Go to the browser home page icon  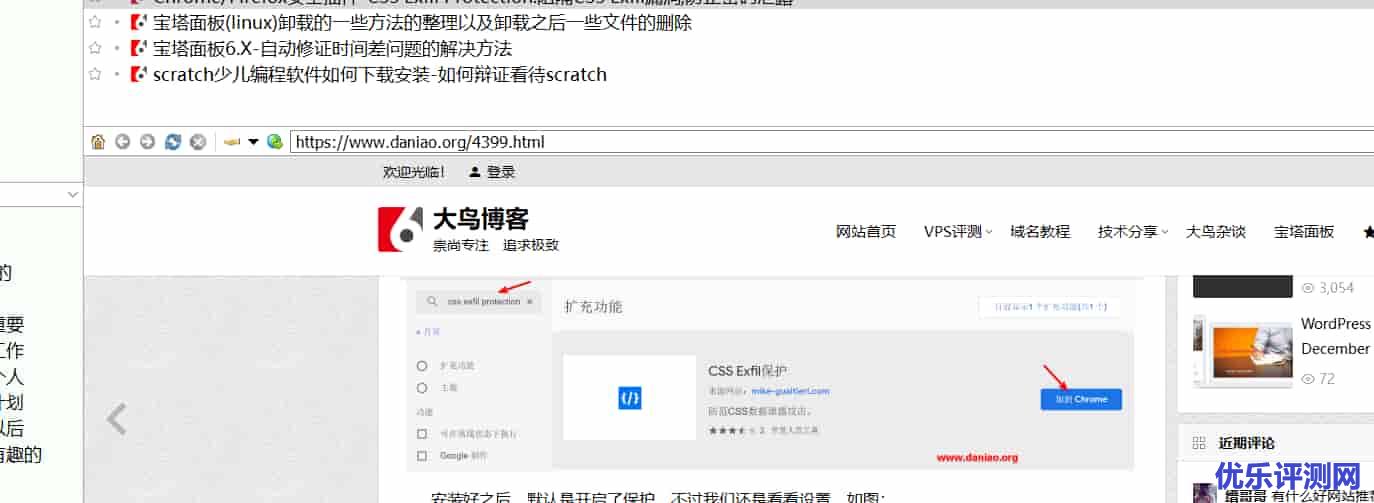[x=98, y=142]
